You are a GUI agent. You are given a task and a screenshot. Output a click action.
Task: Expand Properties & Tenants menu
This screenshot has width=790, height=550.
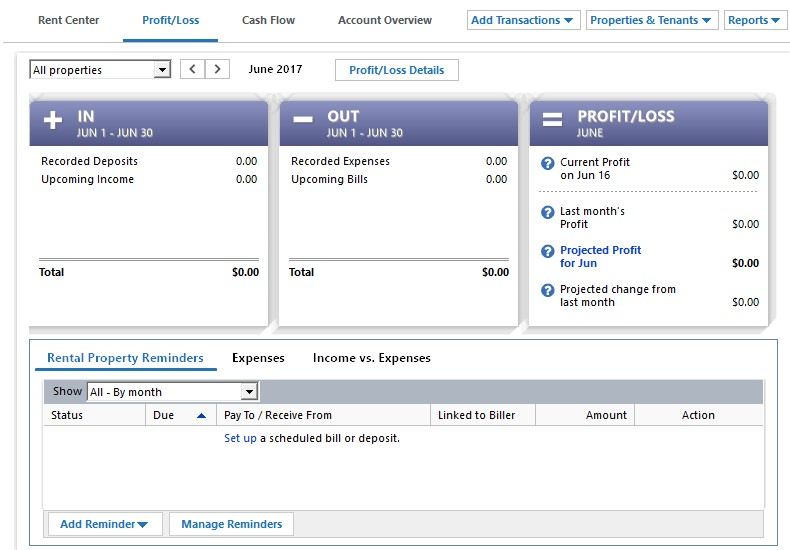[x=651, y=20]
